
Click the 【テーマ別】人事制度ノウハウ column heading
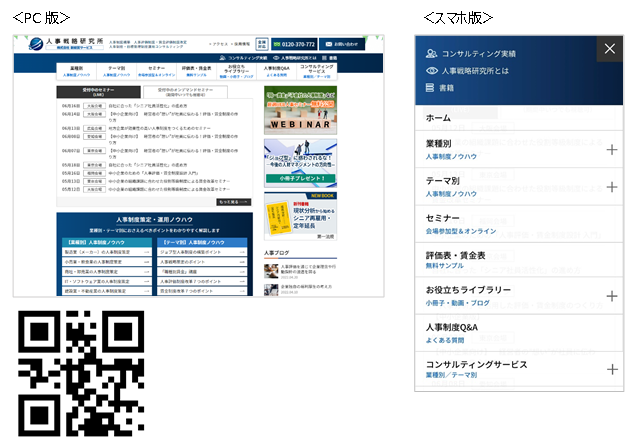(202, 242)
